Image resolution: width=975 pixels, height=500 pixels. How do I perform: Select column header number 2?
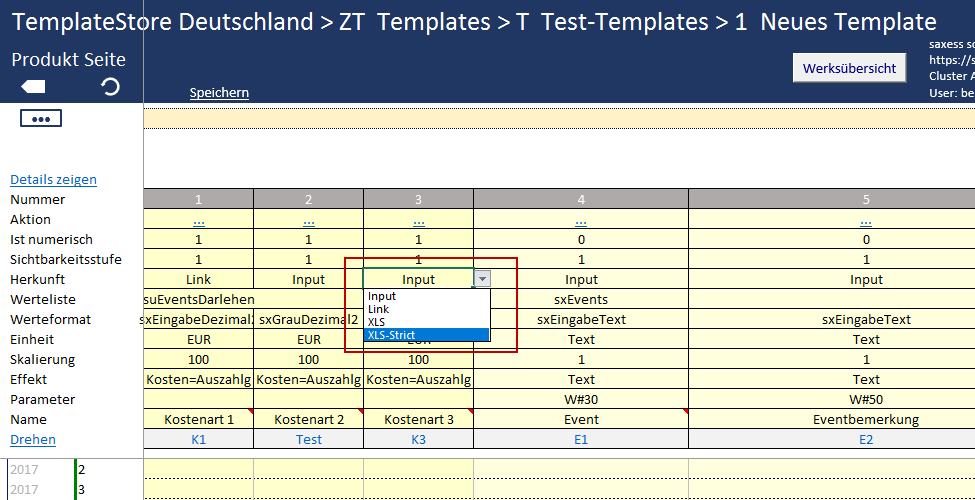tap(308, 199)
